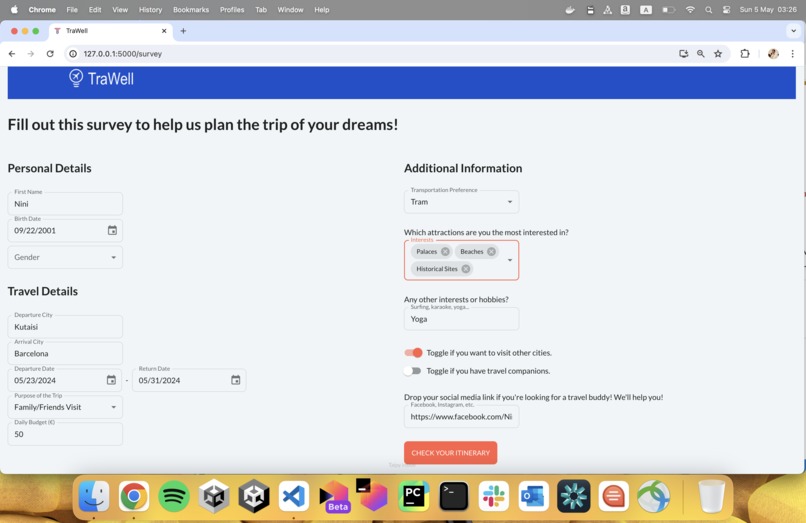Open Control Center in menu bar
The width and height of the screenshot is (806, 523).
pyautogui.click(x=726, y=10)
